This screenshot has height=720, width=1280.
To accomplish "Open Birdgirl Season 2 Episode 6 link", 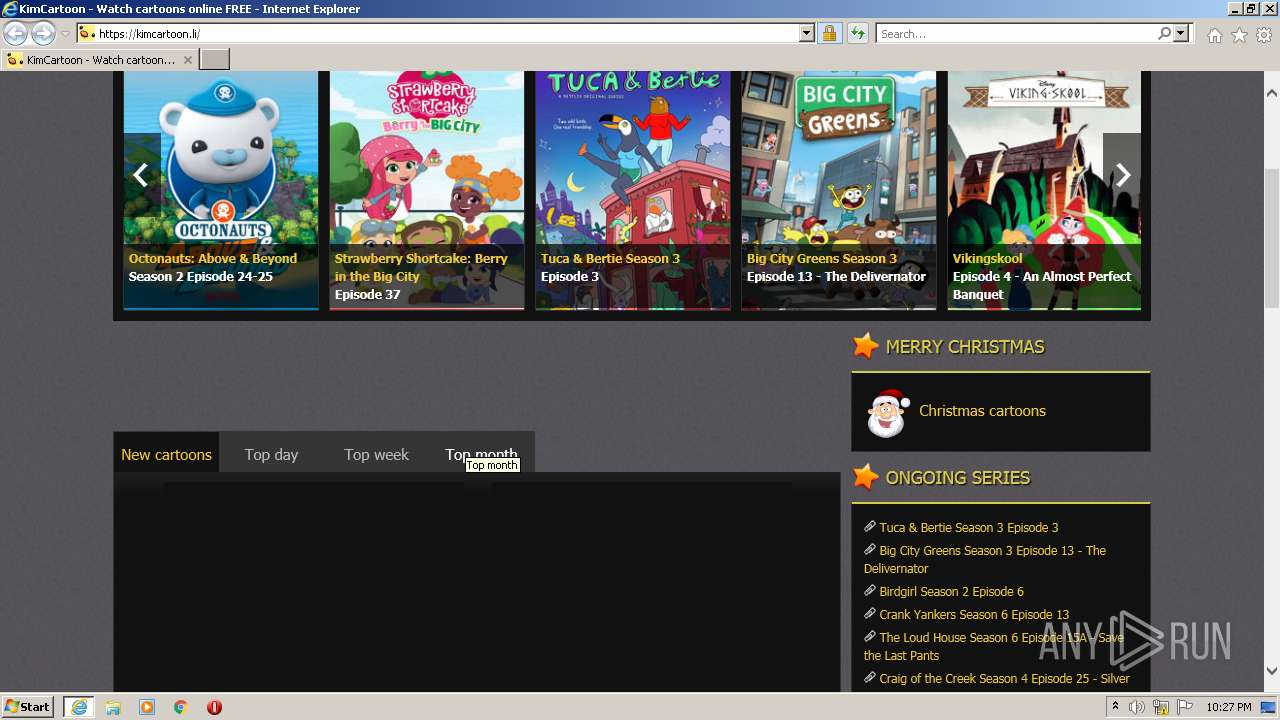I will [x=951, y=592].
